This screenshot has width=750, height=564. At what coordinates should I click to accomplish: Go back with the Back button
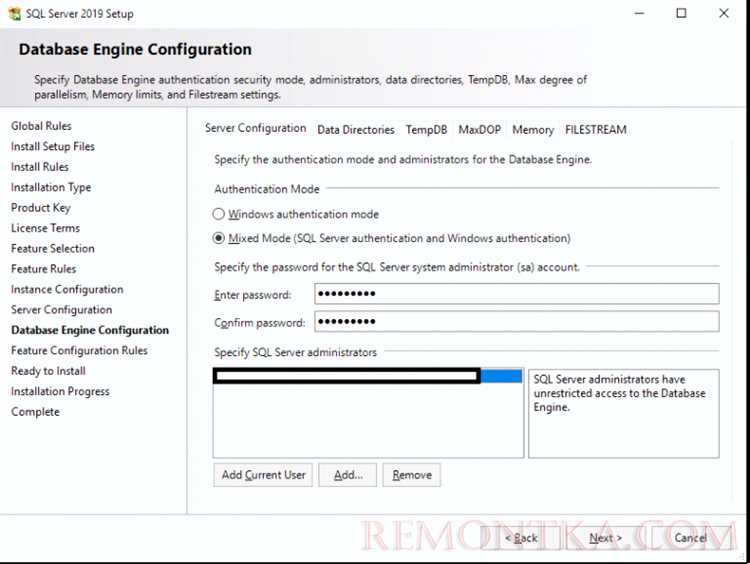521,538
